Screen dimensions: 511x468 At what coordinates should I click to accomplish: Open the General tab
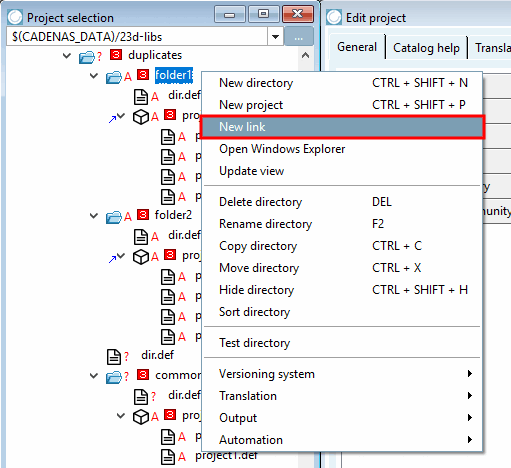357,47
